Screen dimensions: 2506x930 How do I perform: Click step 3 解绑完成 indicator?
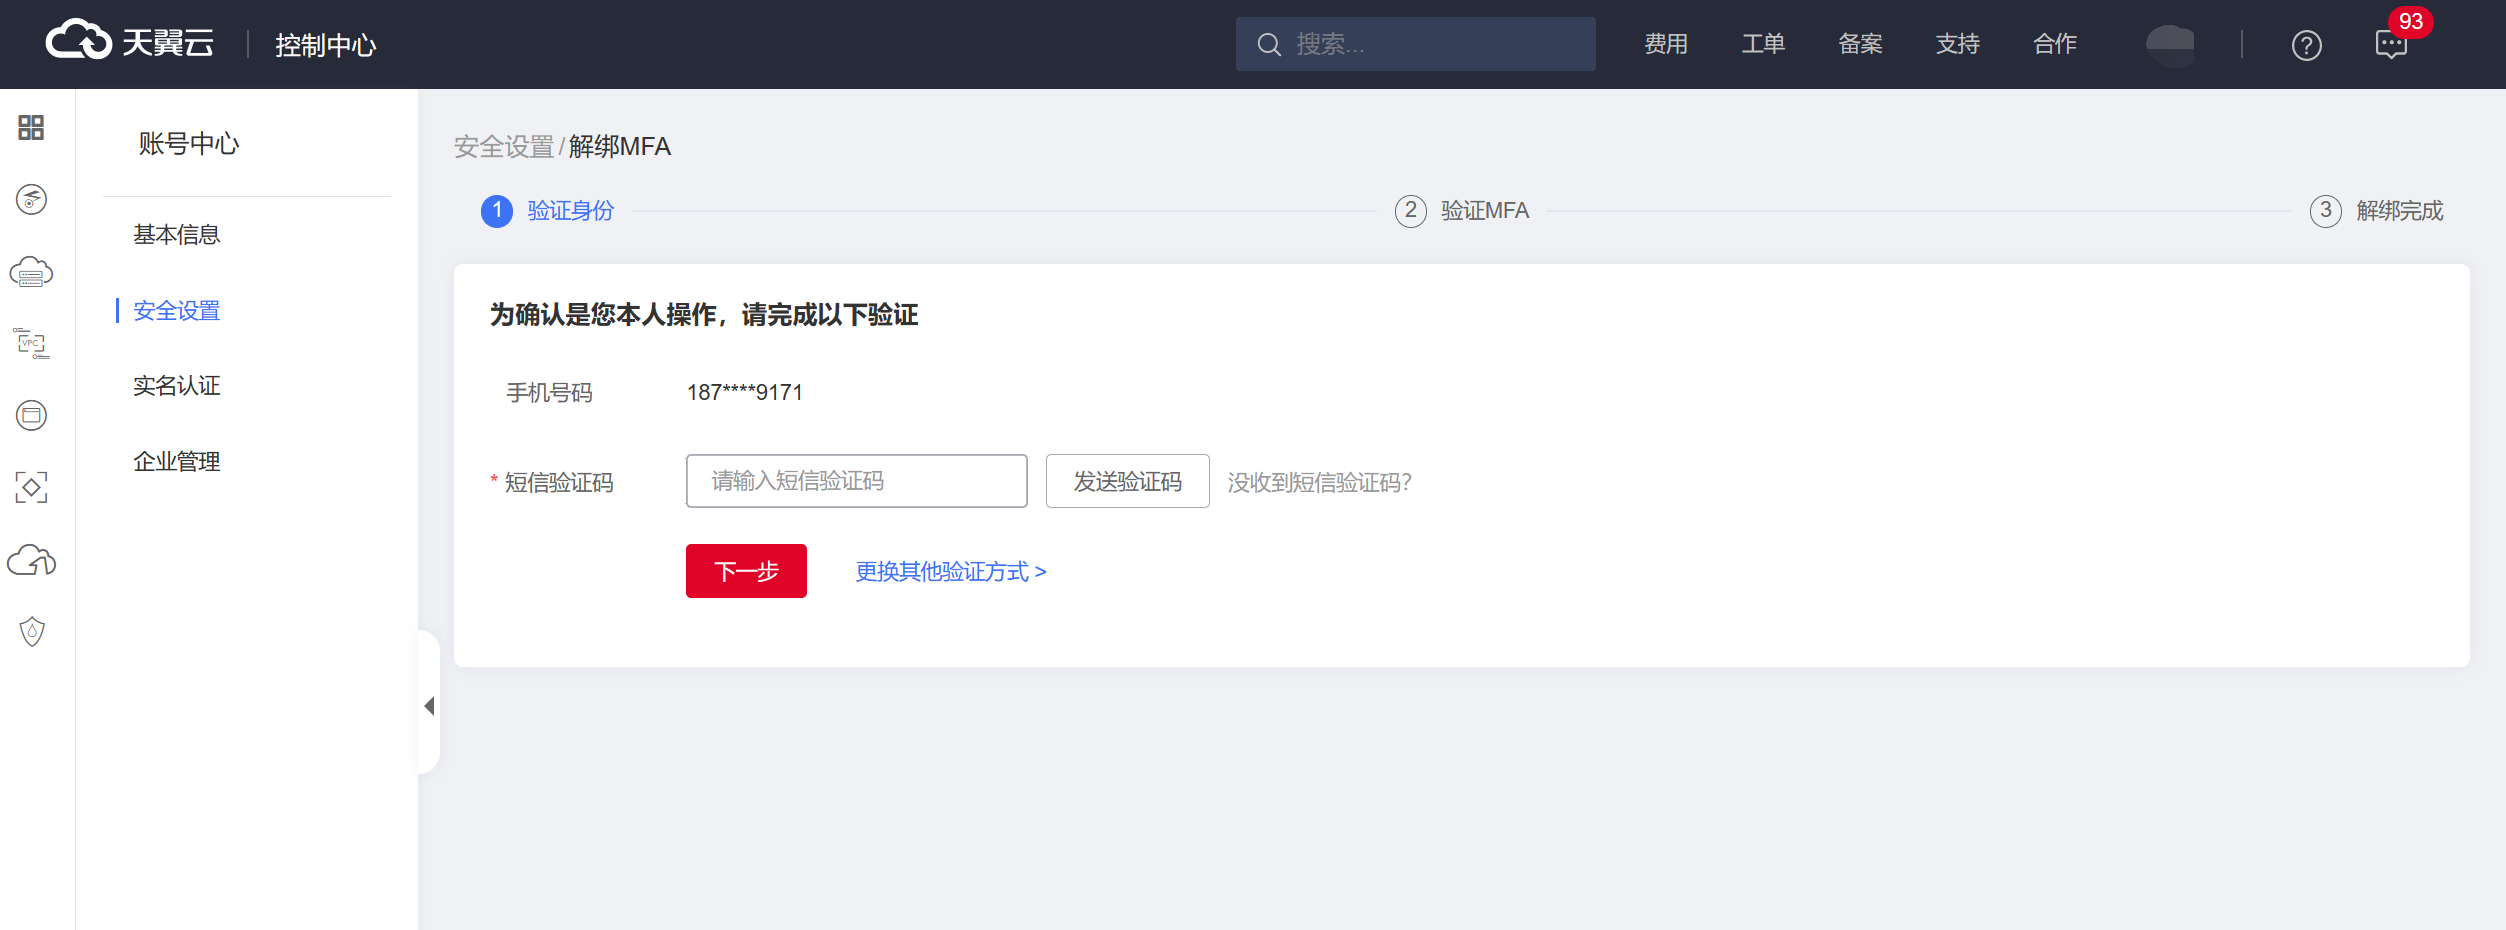[2376, 211]
